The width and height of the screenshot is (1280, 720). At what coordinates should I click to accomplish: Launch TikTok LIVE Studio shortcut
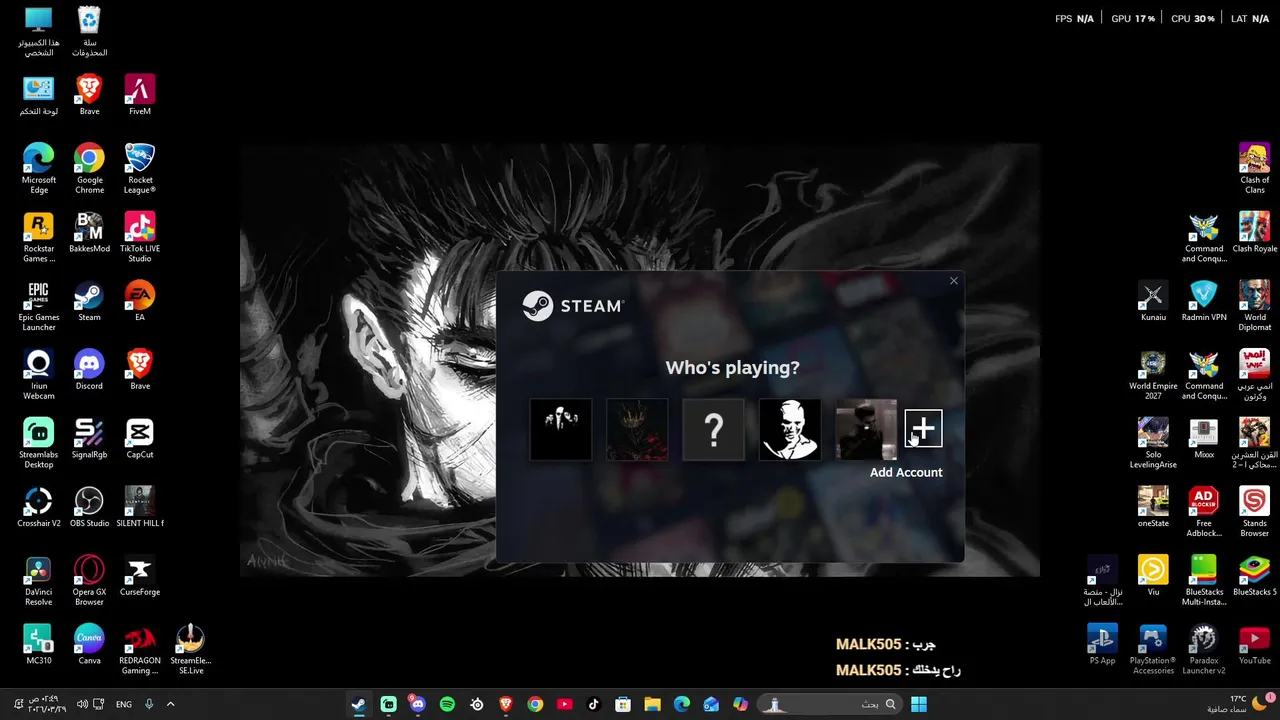(x=140, y=237)
